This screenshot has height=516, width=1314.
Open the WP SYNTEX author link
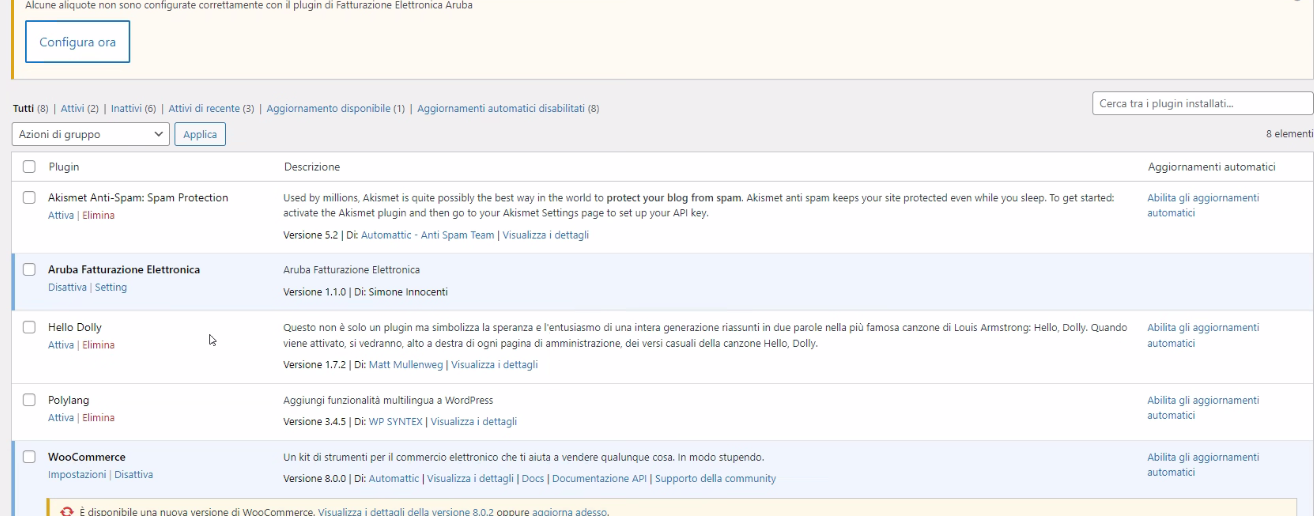point(396,422)
